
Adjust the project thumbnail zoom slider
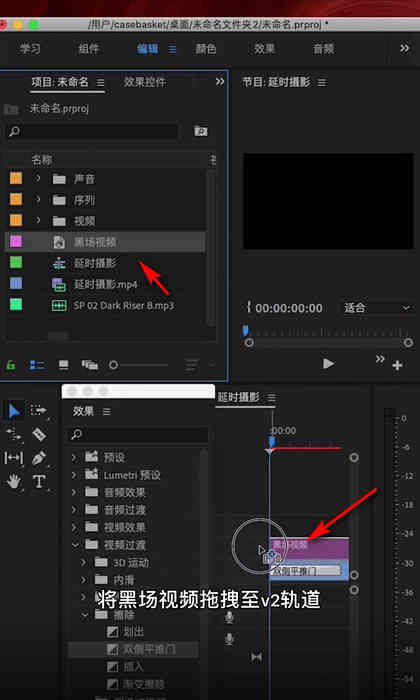140,365
